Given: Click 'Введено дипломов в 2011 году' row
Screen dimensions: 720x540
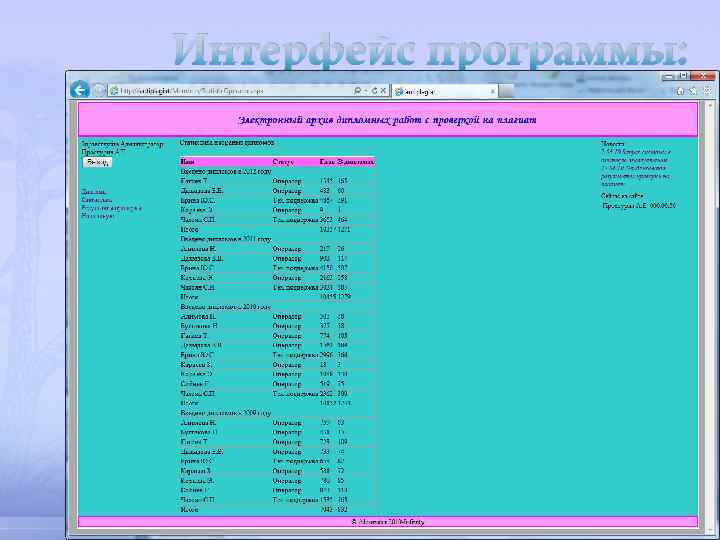Looking at the screenshot, I should point(278,239).
